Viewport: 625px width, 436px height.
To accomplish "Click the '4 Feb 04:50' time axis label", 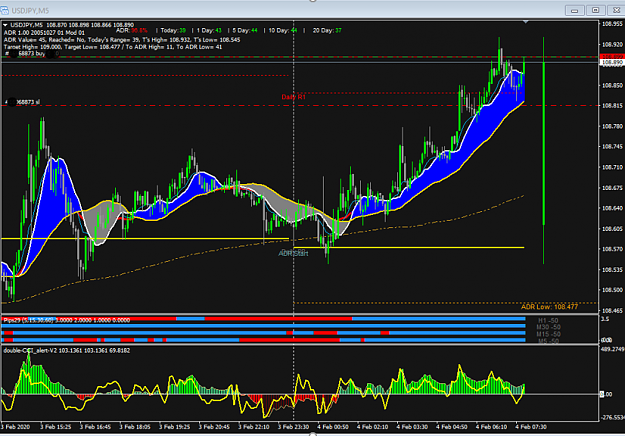I will [452, 427].
